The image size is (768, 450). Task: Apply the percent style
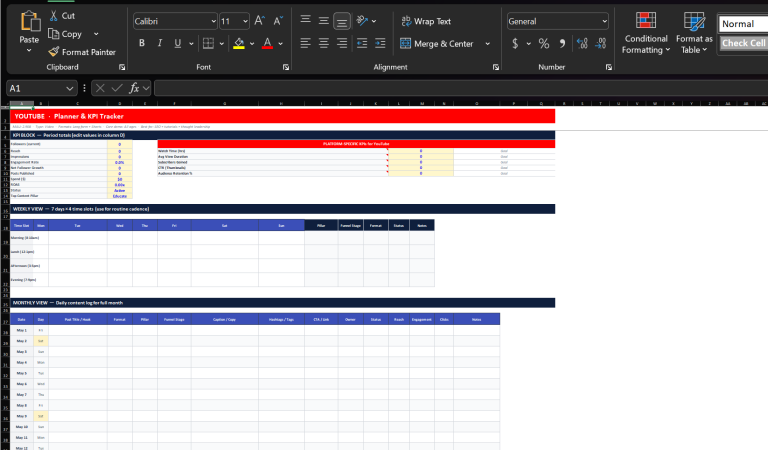pos(544,43)
